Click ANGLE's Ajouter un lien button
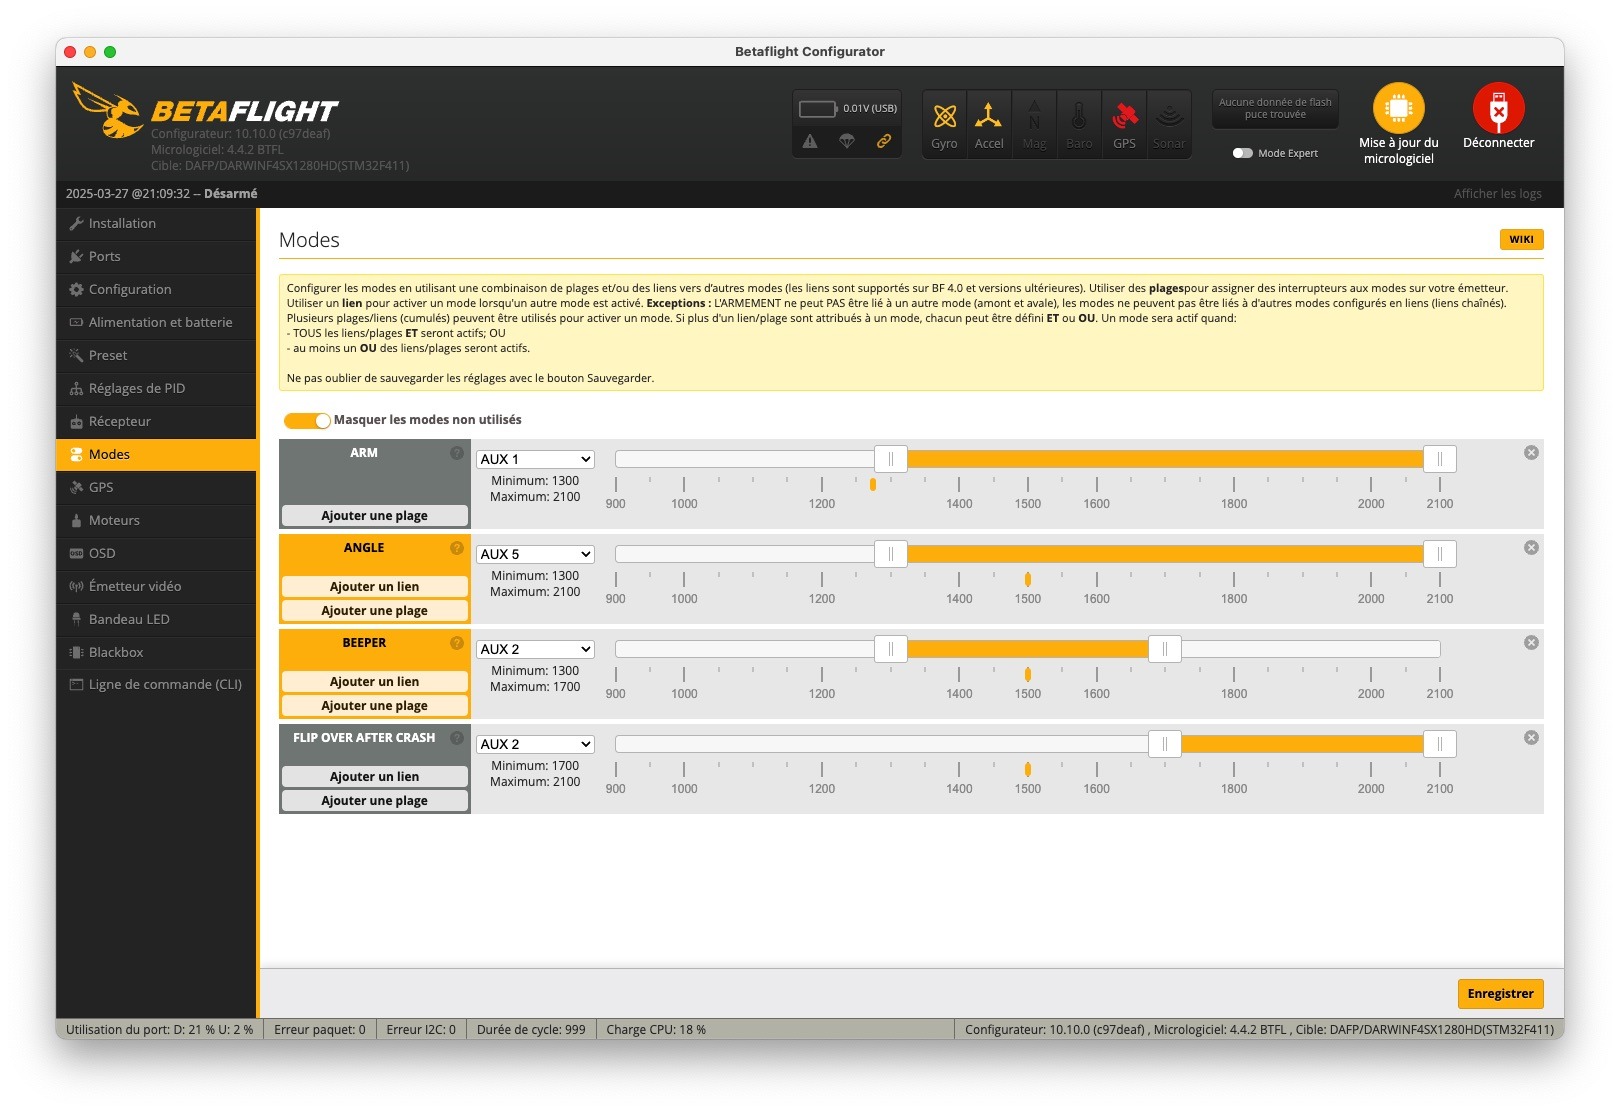 click(x=374, y=587)
